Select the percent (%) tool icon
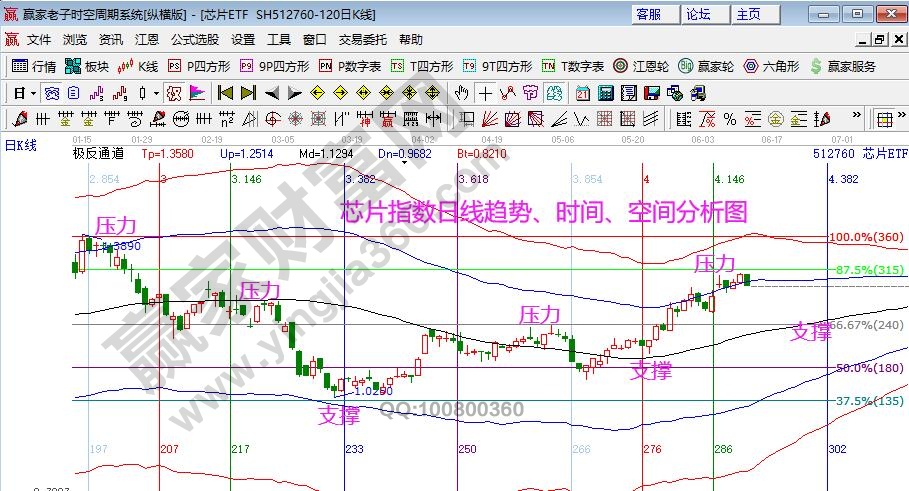Image resolution: width=909 pixels, height=491 pixels. point(729,119)
